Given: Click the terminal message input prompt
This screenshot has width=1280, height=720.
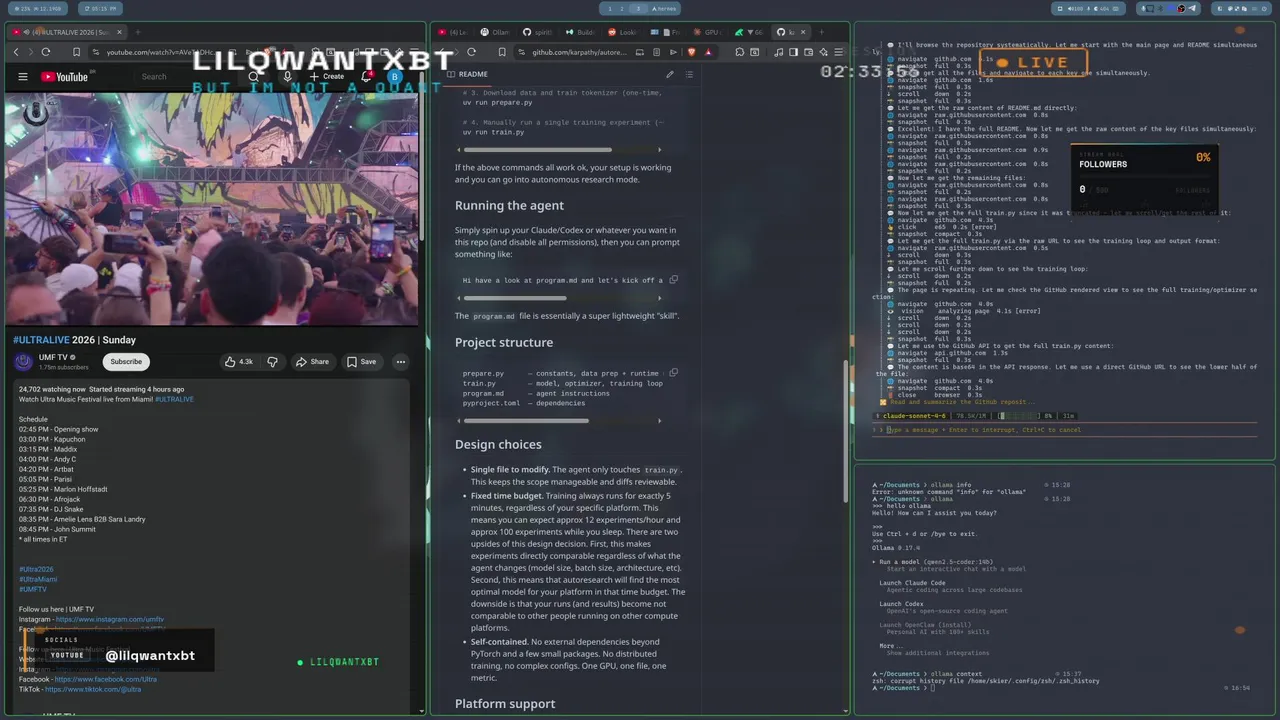Looking at the screenshot, I should (1064, 430).
